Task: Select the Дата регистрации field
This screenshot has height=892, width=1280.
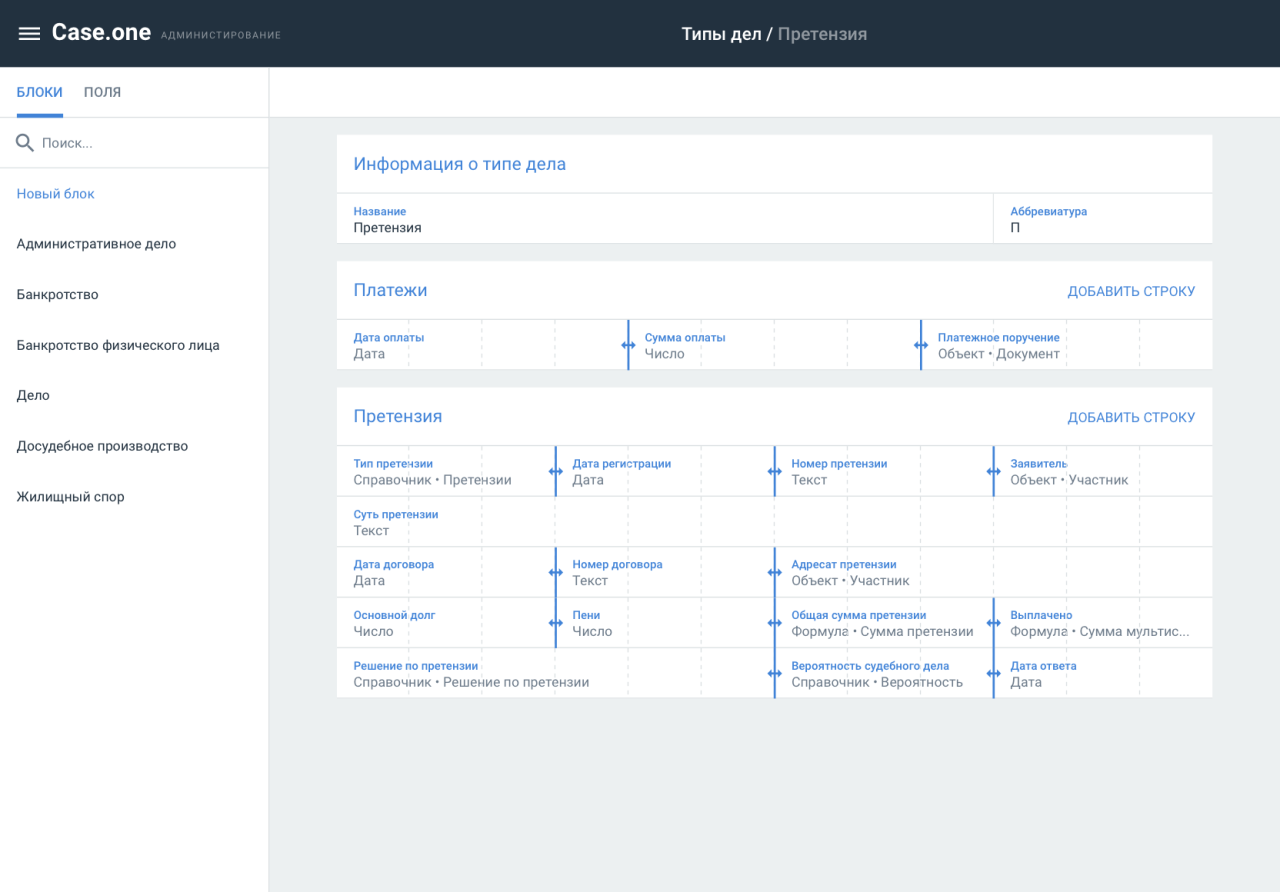Action: coord(665,471)
